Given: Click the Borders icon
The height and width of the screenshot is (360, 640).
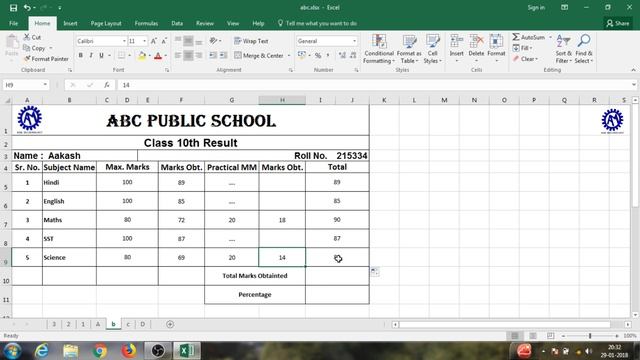Looking at the screenshot, I should (121, 56).
